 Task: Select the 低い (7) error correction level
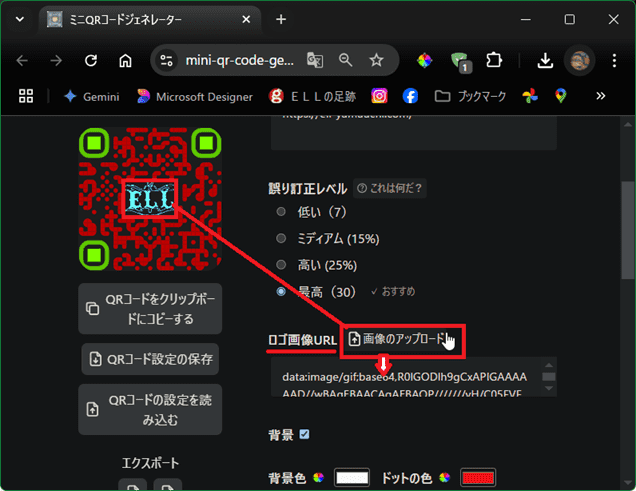click(281, 212)
